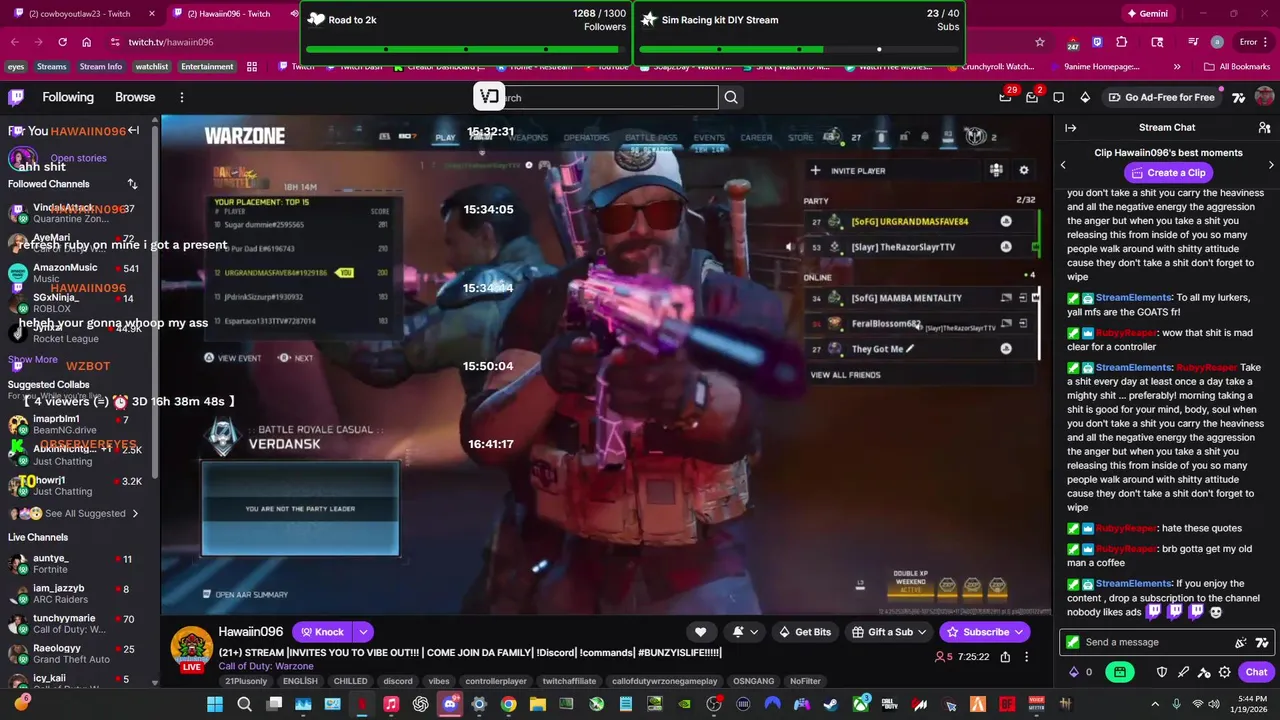
Task: Reload the page in browser toolbar
Action: (62, 42)
